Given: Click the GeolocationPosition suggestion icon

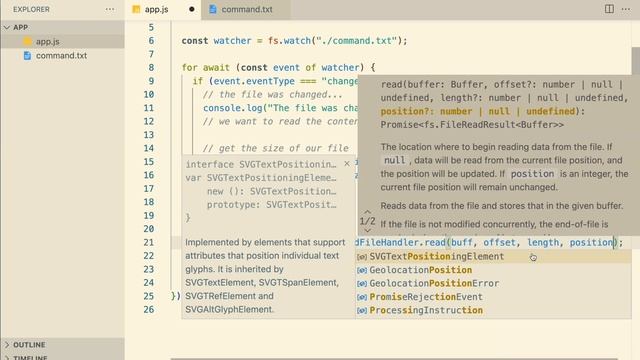Looking at the screenshot, I should 362,270.
